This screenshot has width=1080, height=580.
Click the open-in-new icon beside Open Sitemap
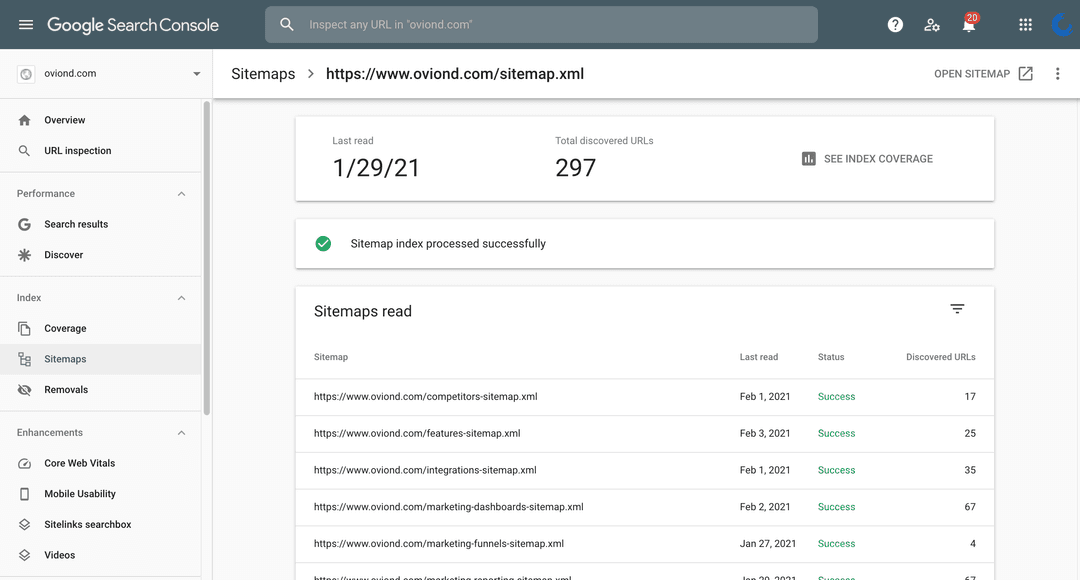click(x=1026, y=74)
